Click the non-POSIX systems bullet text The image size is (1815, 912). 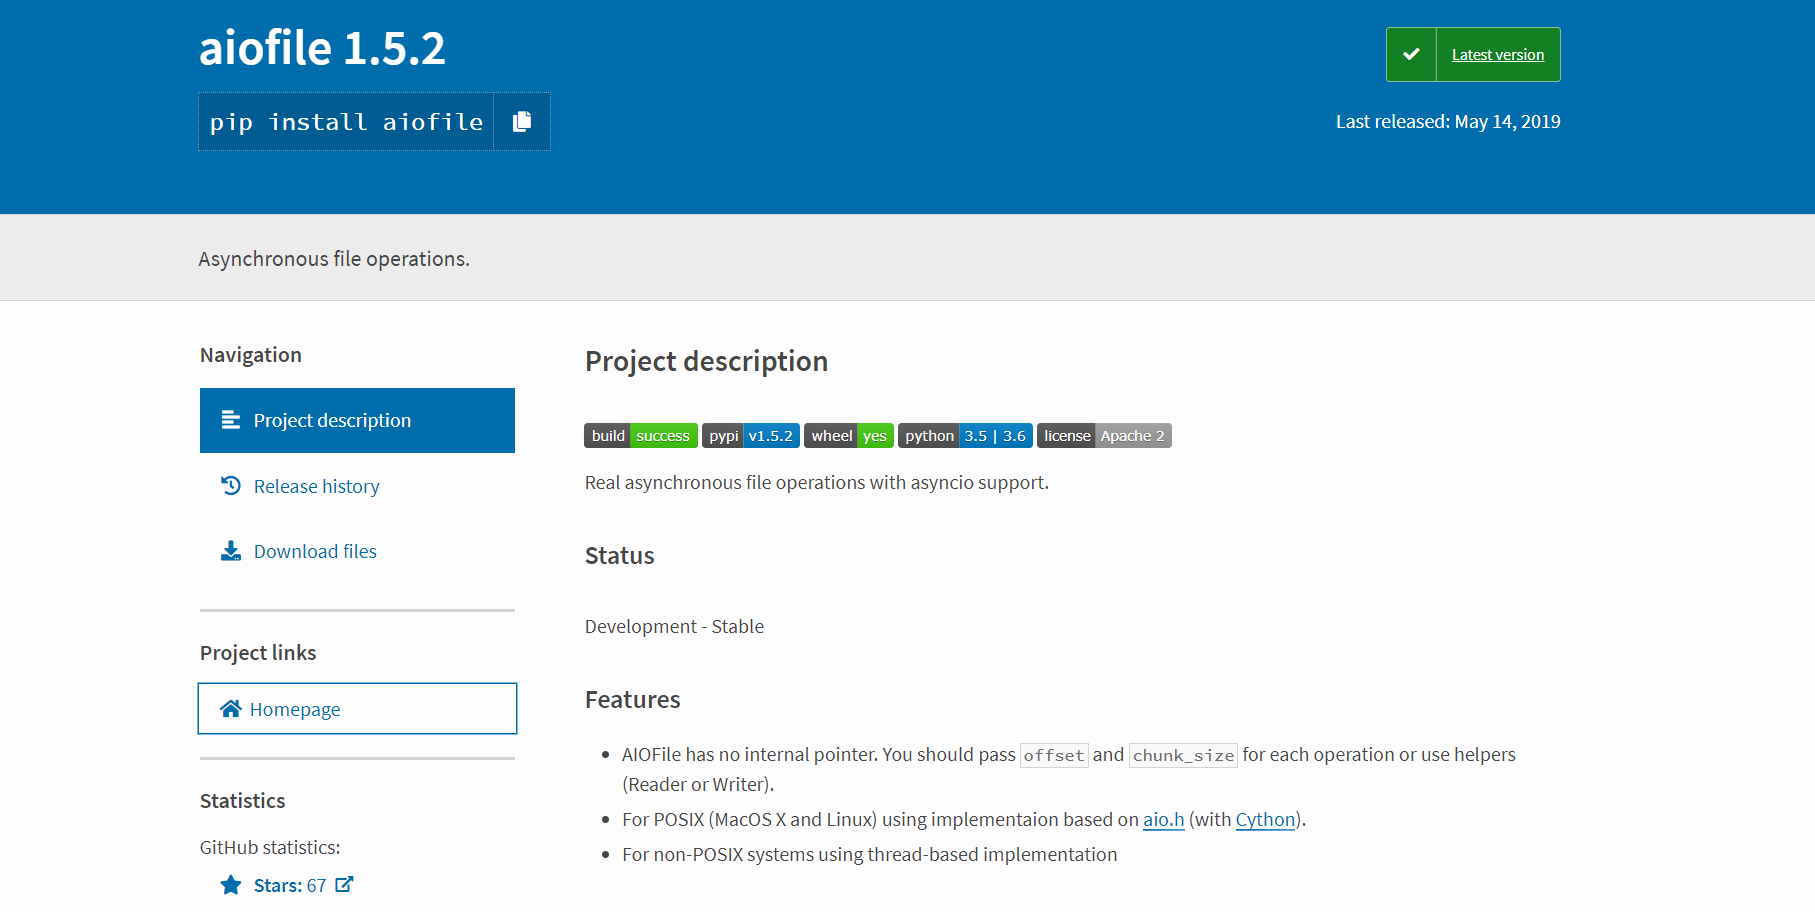click(x=870, y=854)
